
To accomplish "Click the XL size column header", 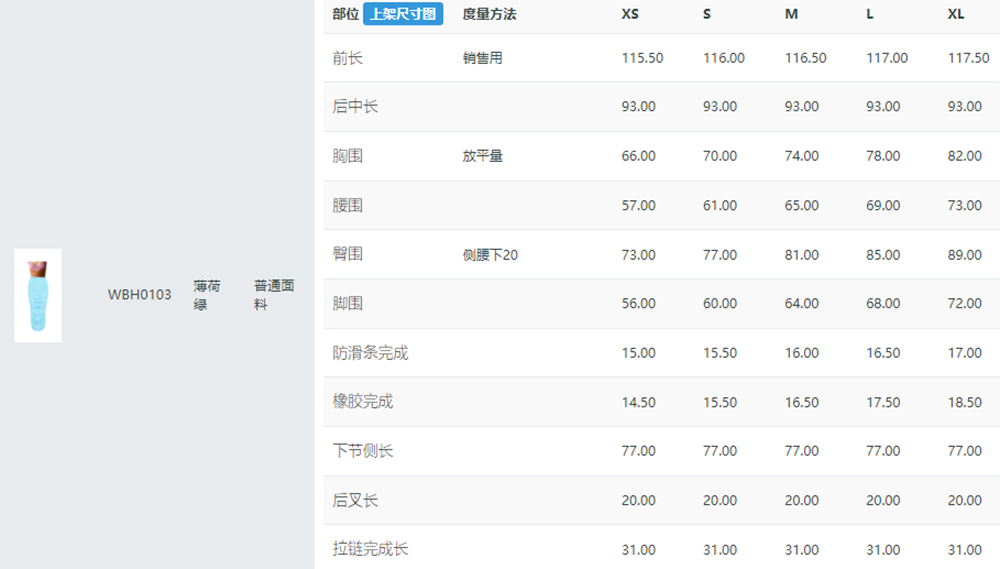I will pyautogui.click(x=956, y=14).
